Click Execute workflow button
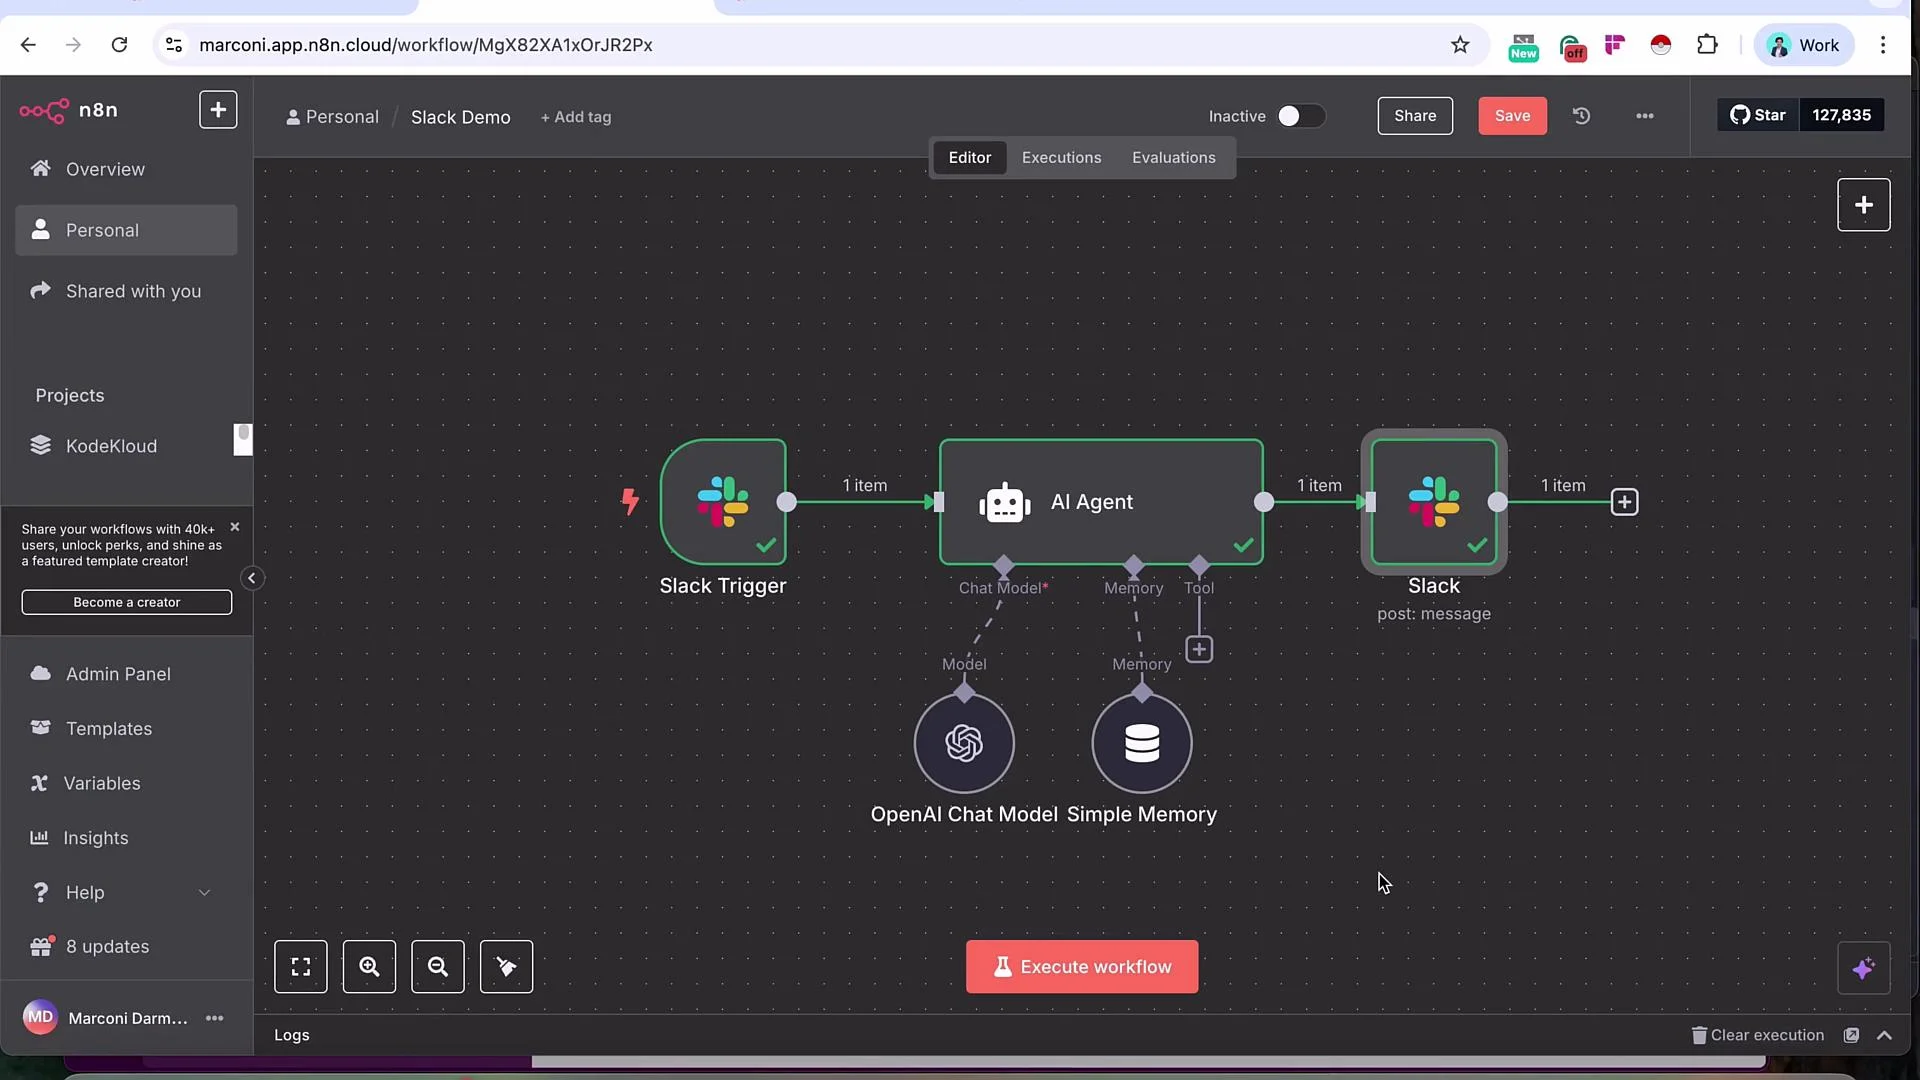This screenshot has height=1080, width=1920. coord(1082,967)
